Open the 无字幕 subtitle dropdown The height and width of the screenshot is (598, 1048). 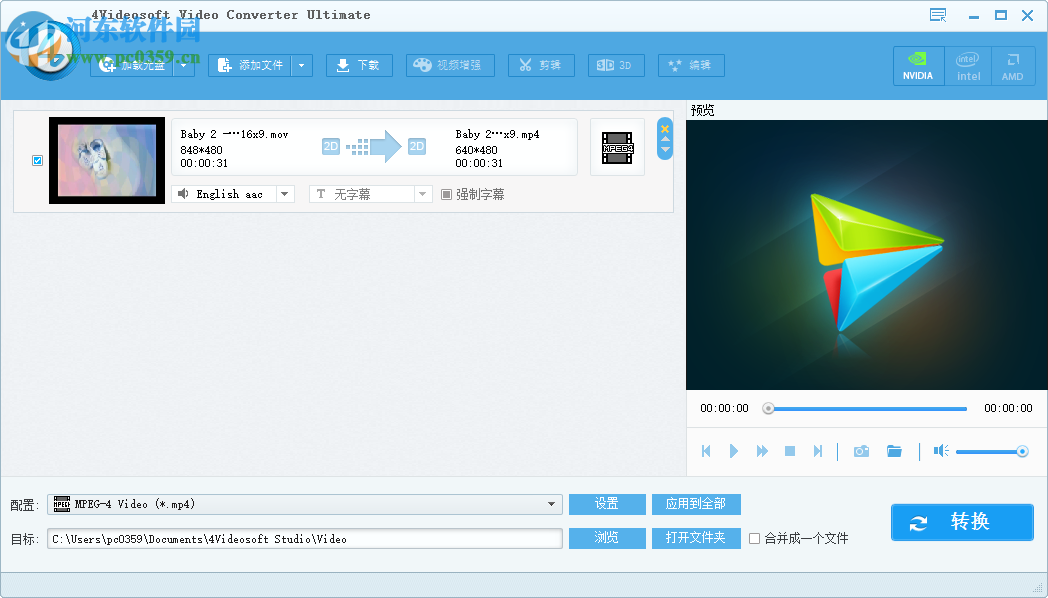coord(421,194)
